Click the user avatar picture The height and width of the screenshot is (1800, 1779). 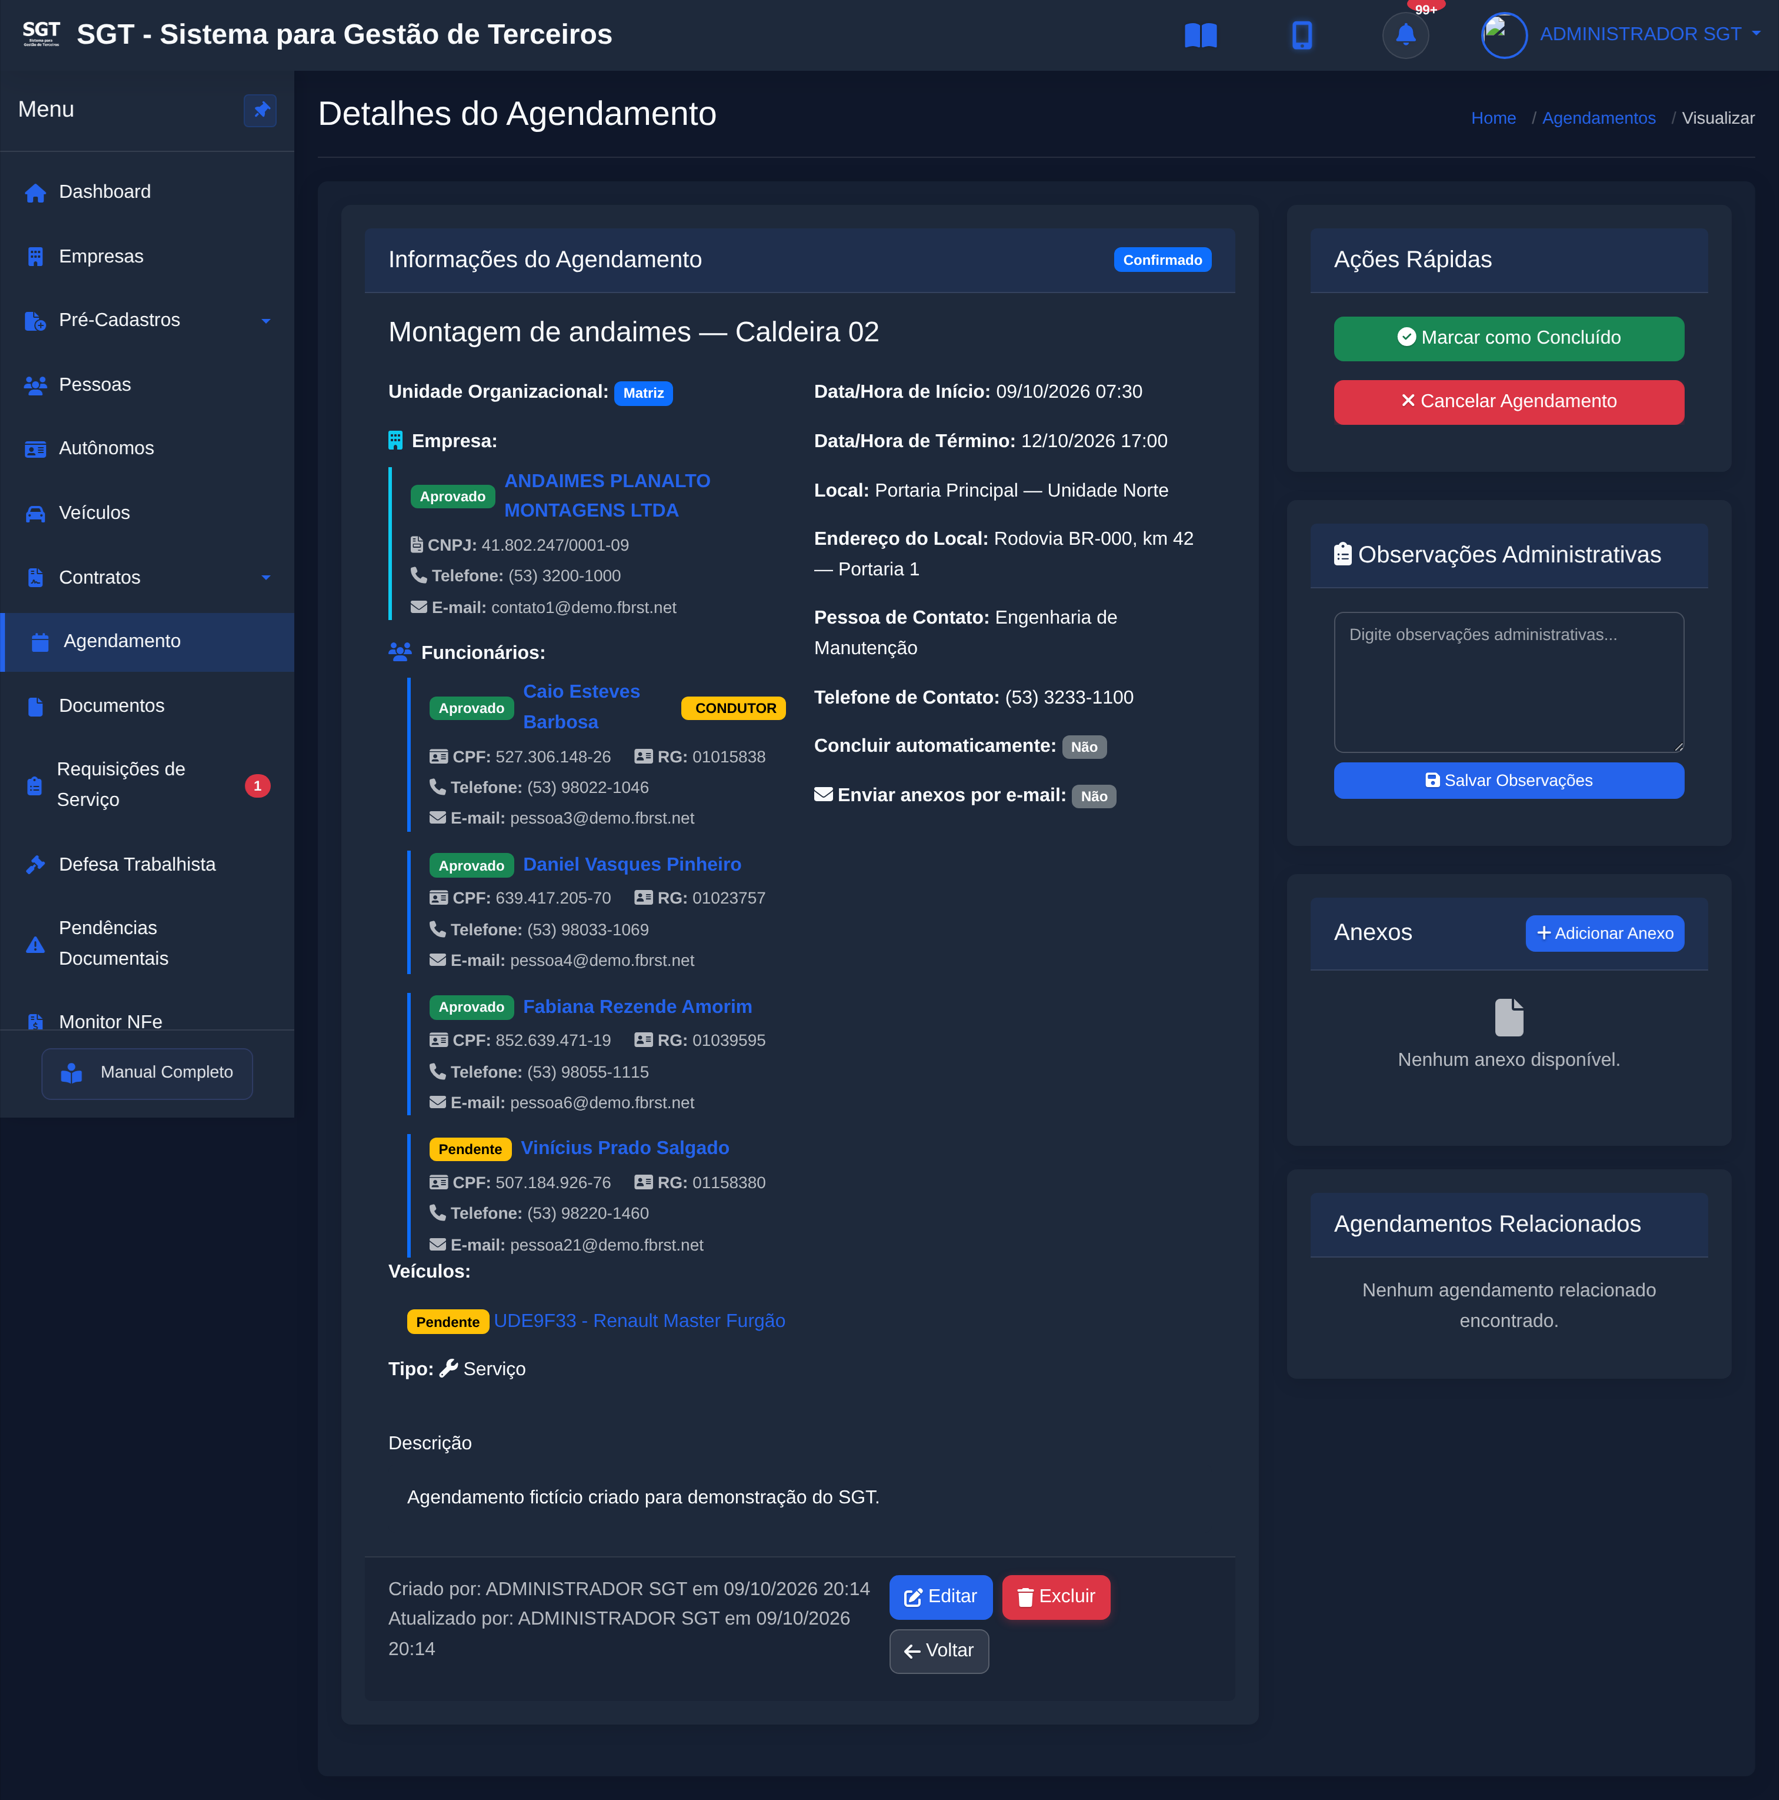[x=1503, y=35]
